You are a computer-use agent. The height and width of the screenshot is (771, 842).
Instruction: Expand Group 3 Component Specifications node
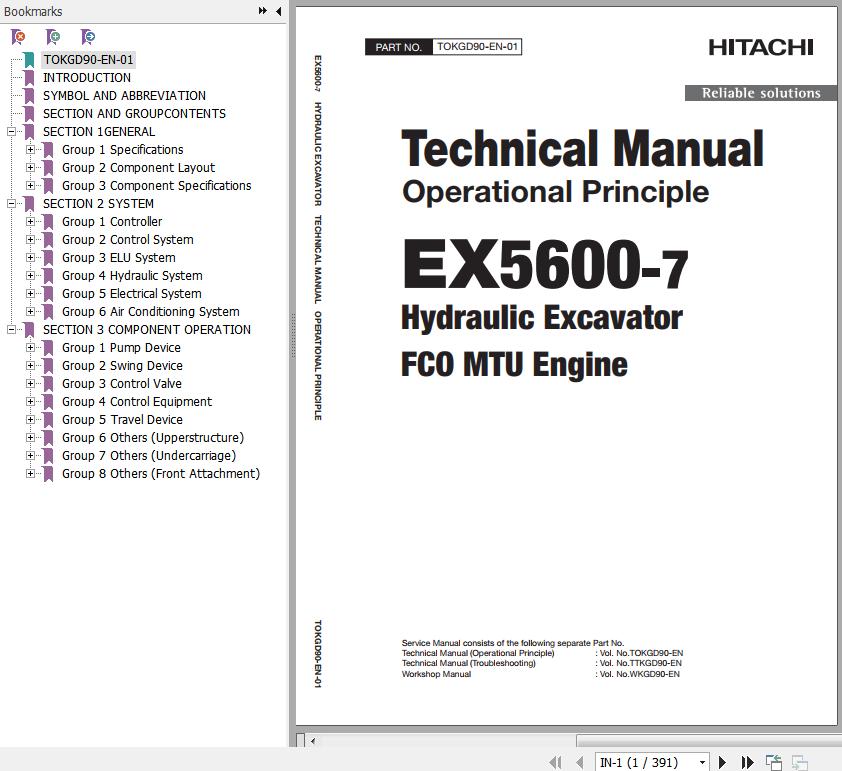[31, 185]
